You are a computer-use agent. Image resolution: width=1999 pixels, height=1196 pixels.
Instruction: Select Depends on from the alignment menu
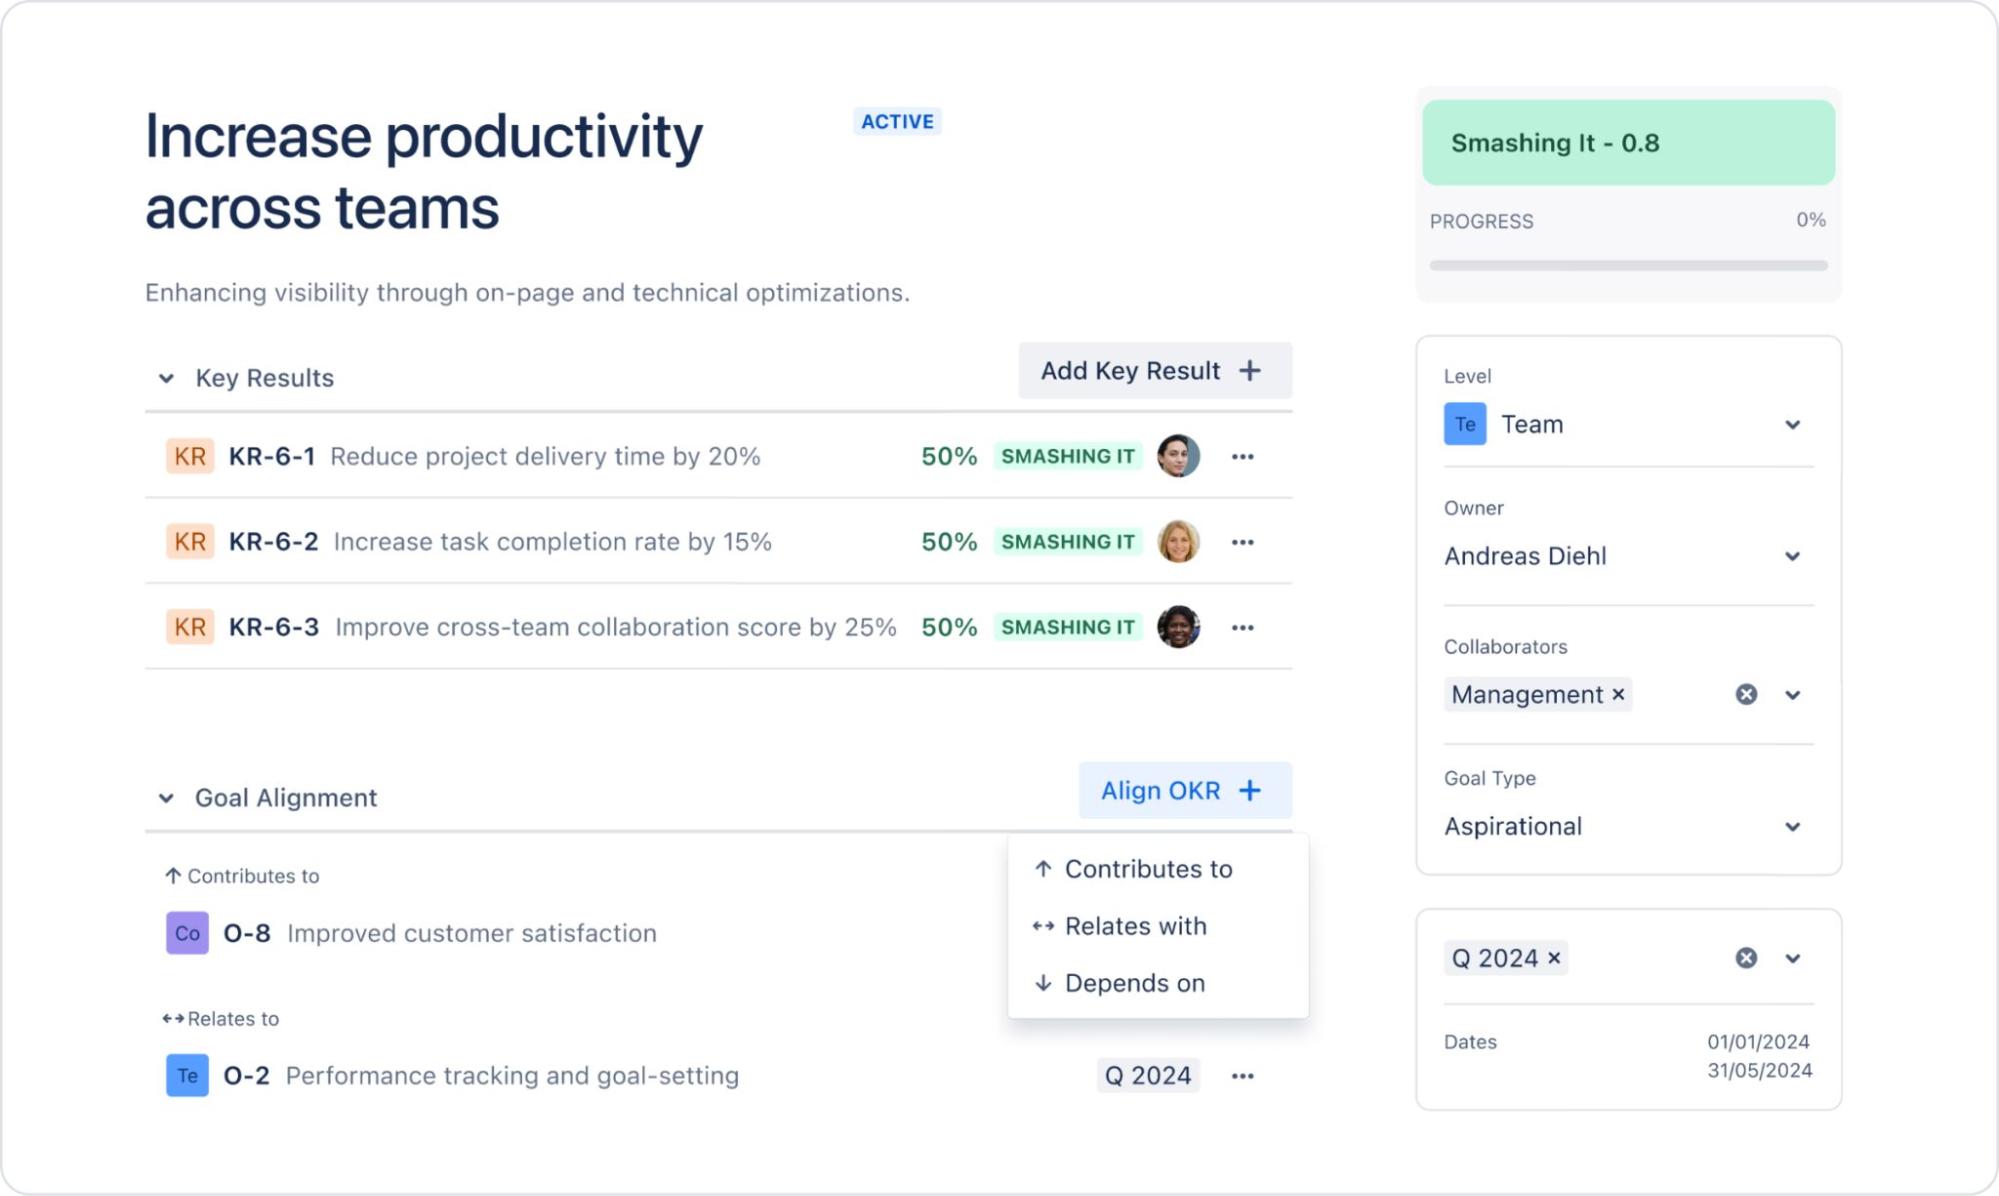pyautogui.click(x=1133, y=983)
